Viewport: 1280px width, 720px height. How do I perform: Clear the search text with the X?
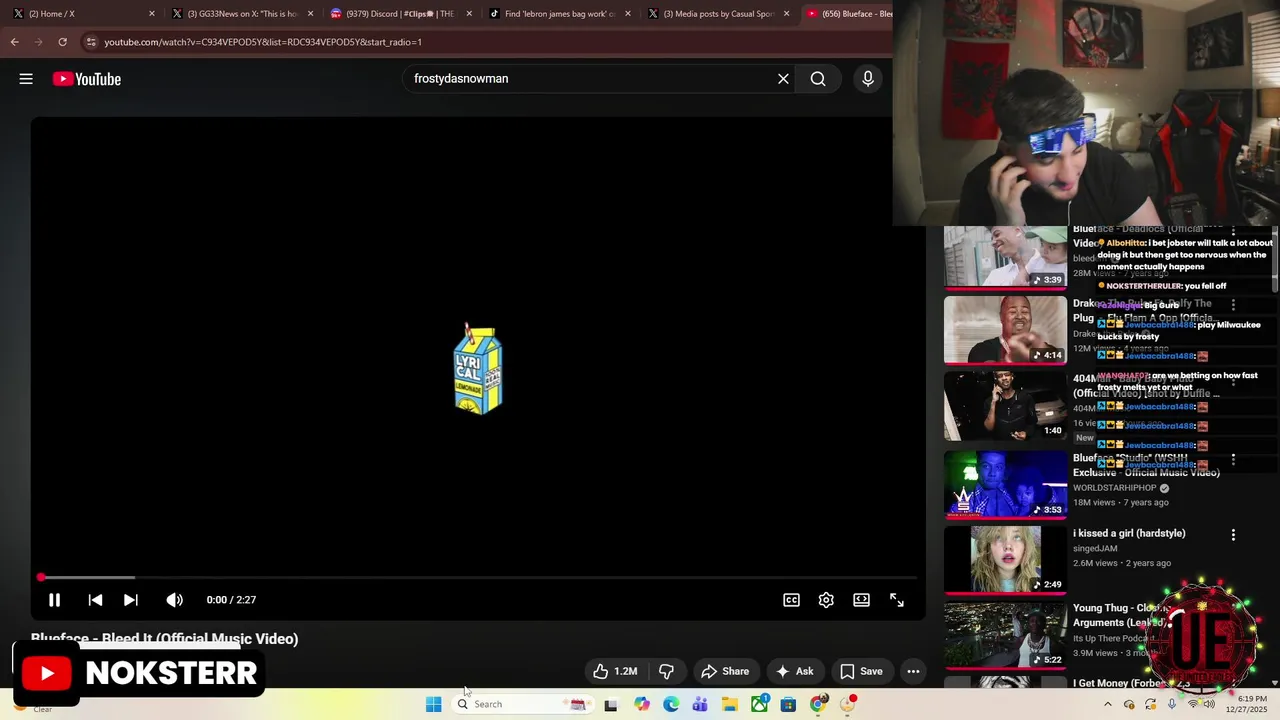(783, 79)
